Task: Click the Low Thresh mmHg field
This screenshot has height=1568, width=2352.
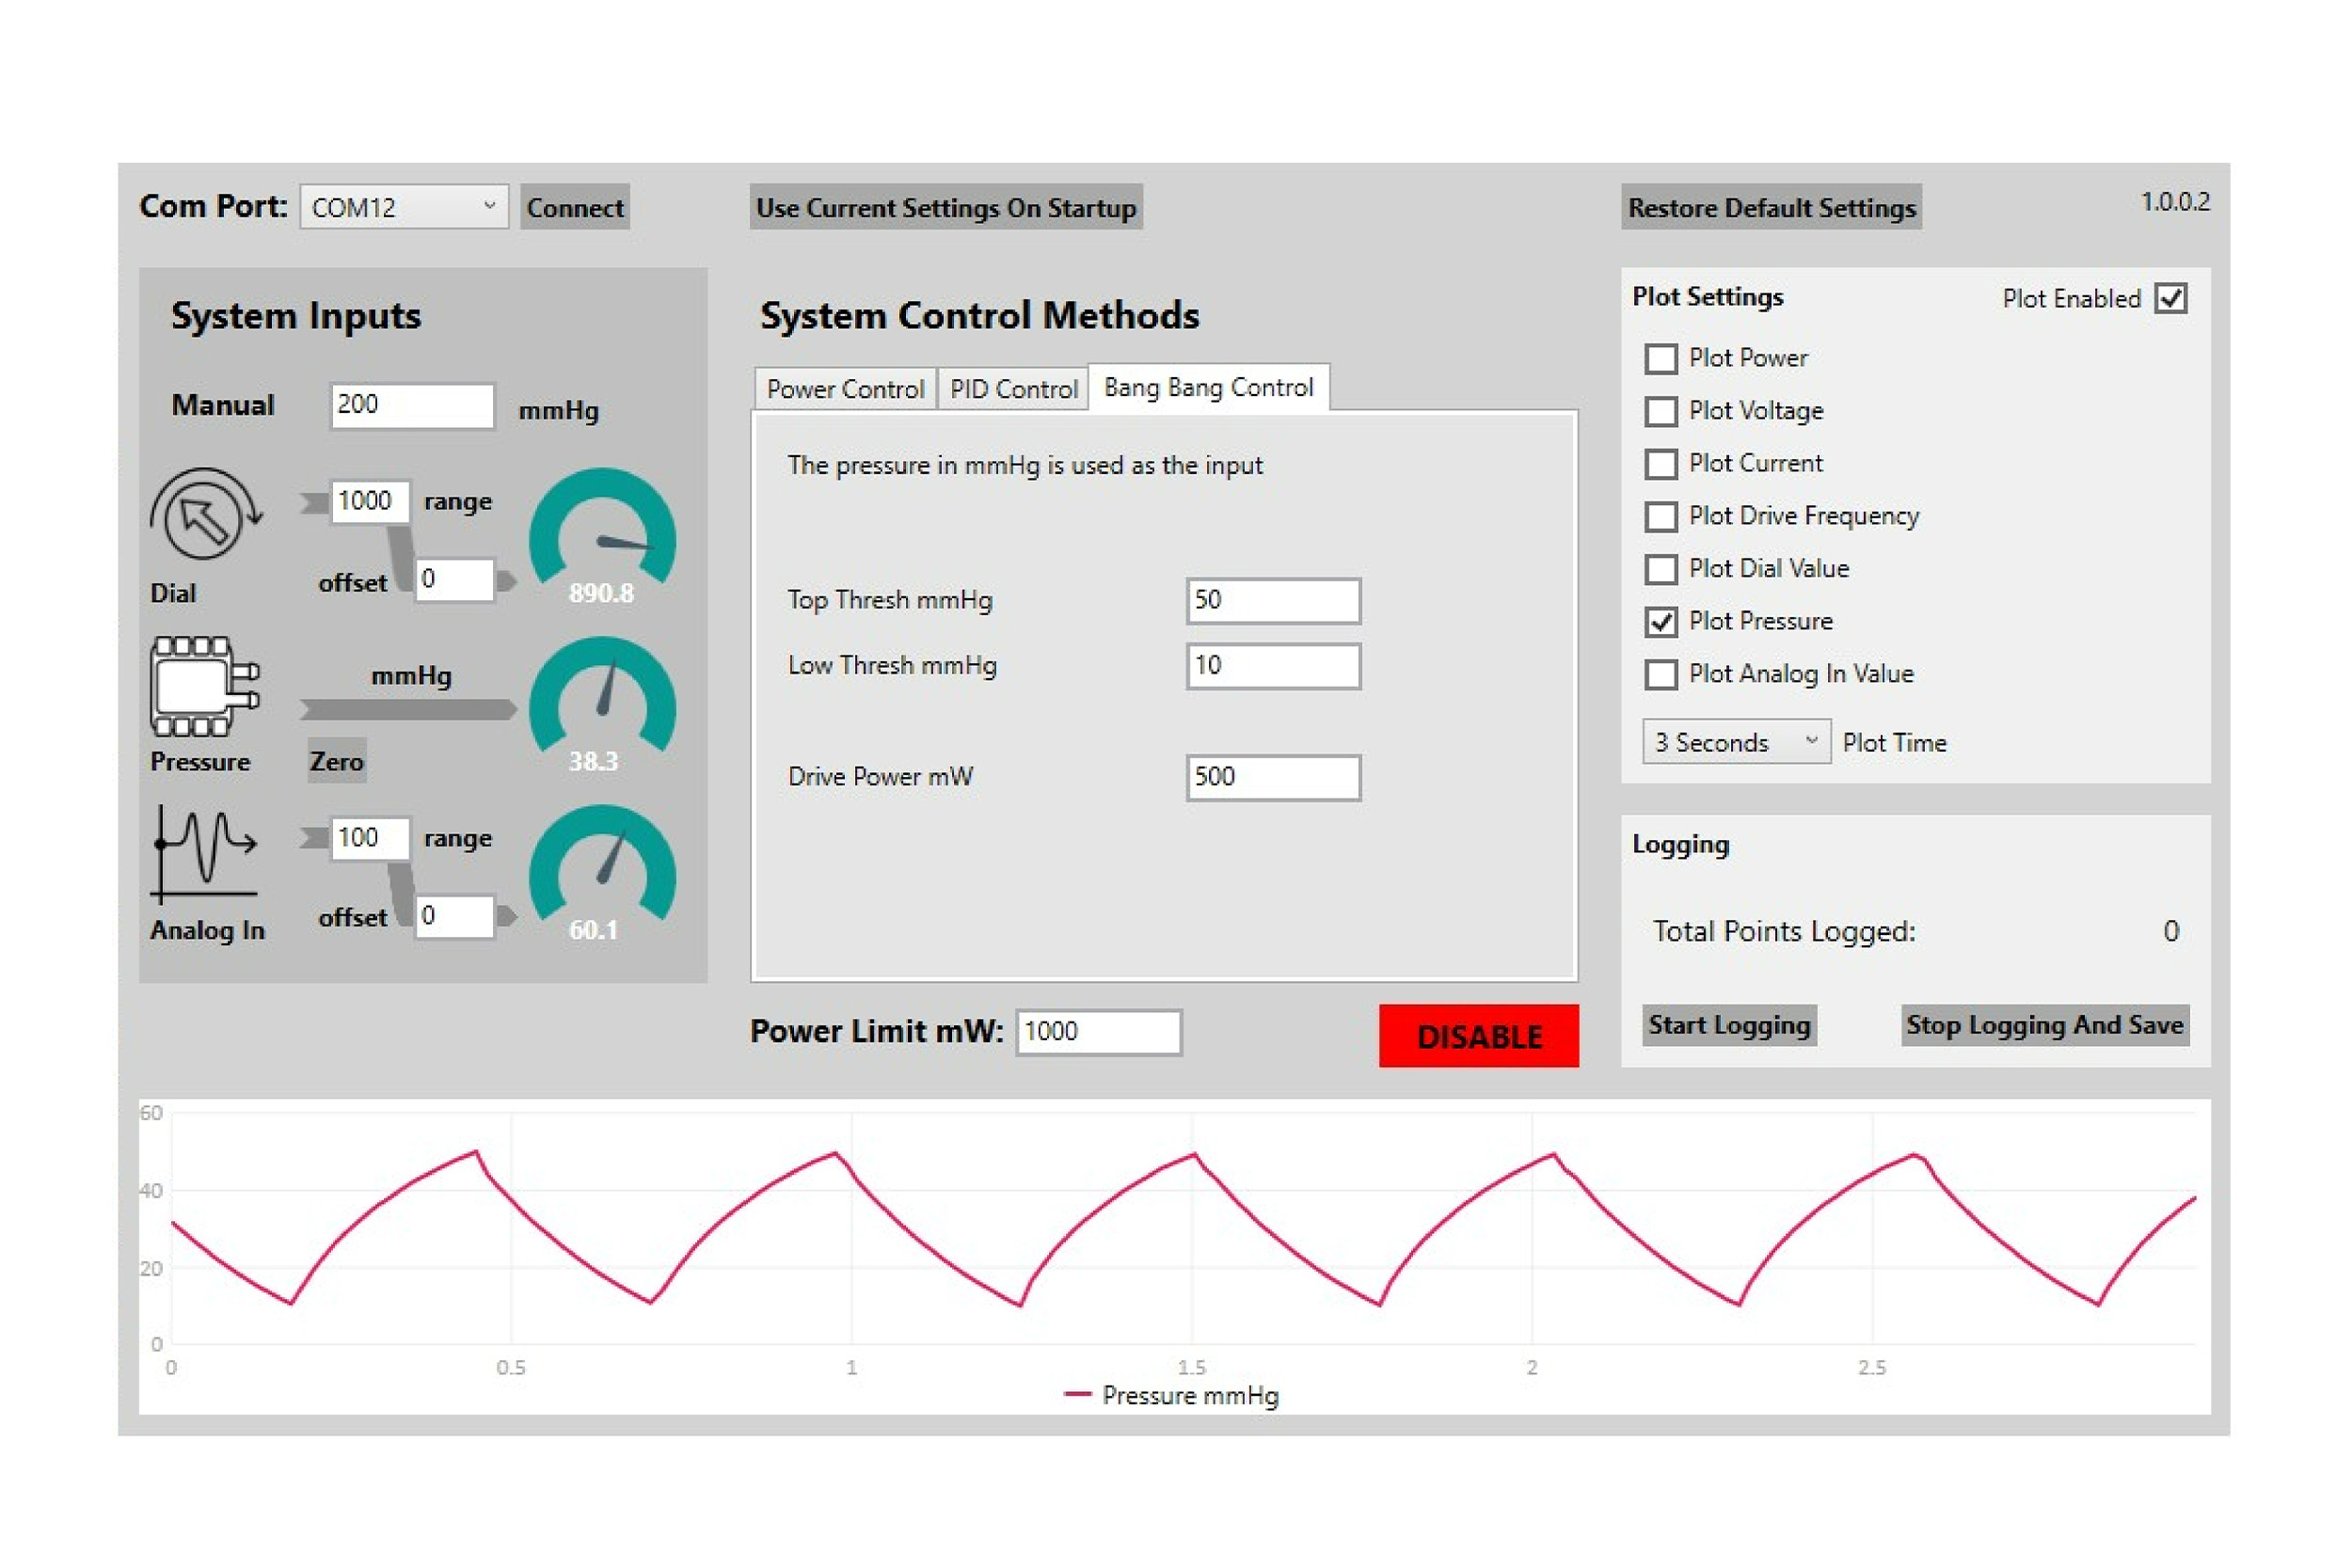Action: point(1273,666)
